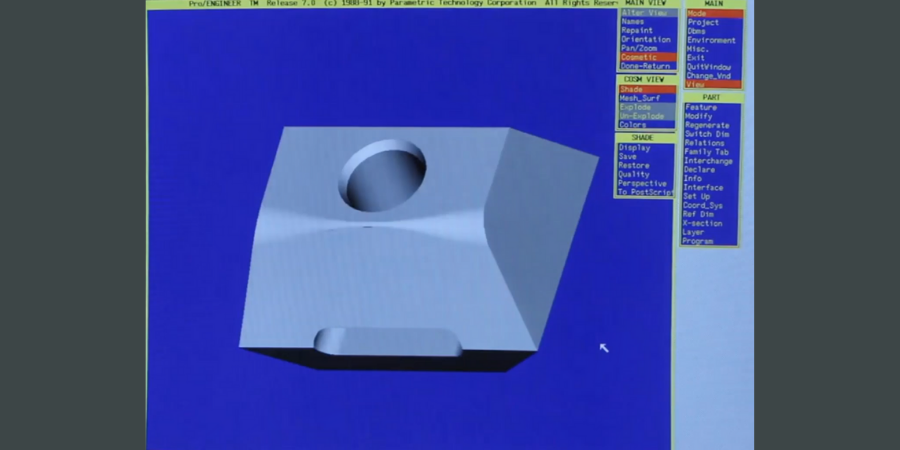
Task: Open Colors in the Cosm View menu
Action: tap(633, 125)
